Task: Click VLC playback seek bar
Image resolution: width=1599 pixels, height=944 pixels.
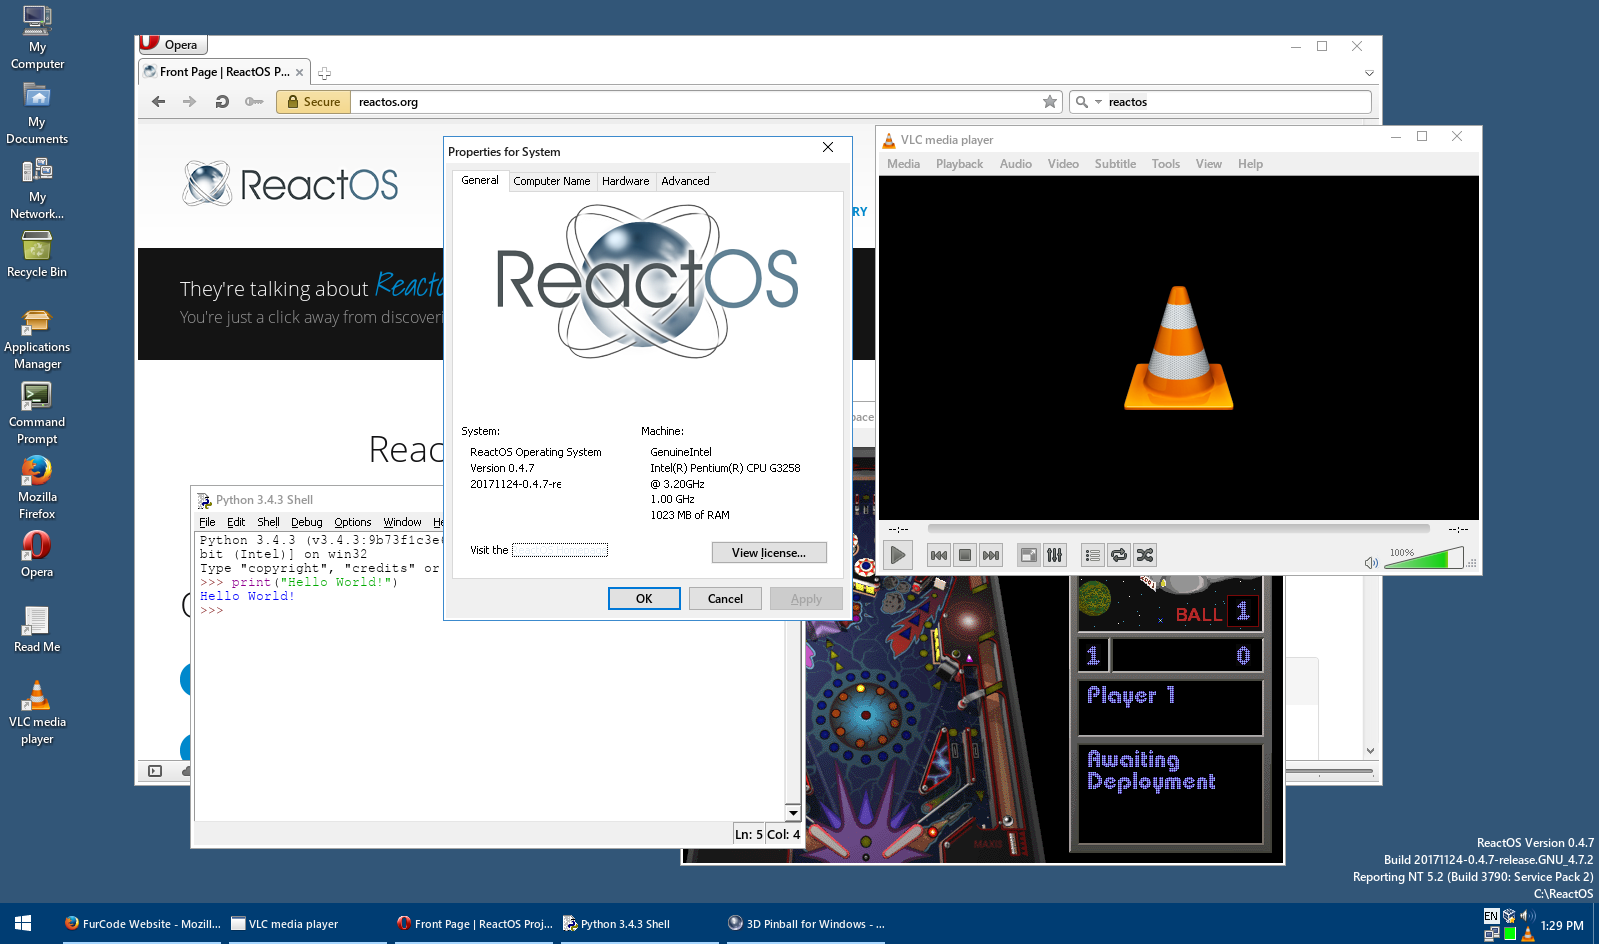Action: tap(1178, 528)
